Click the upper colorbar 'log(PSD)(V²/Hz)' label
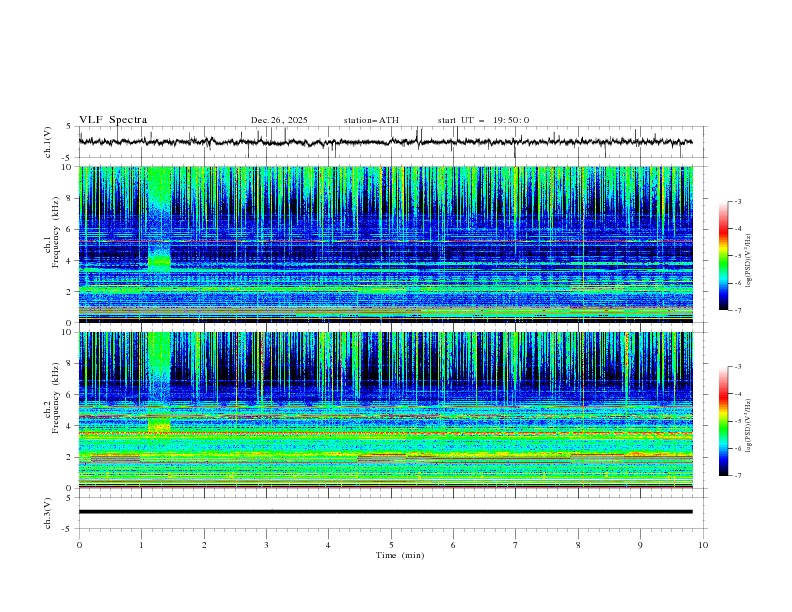This screenshot has width=792, height=612. pos(748,261)
